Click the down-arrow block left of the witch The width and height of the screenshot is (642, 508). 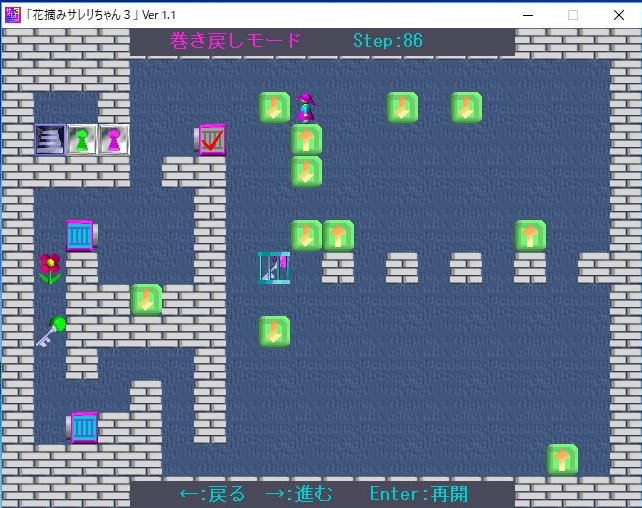[x=274, y=107]
